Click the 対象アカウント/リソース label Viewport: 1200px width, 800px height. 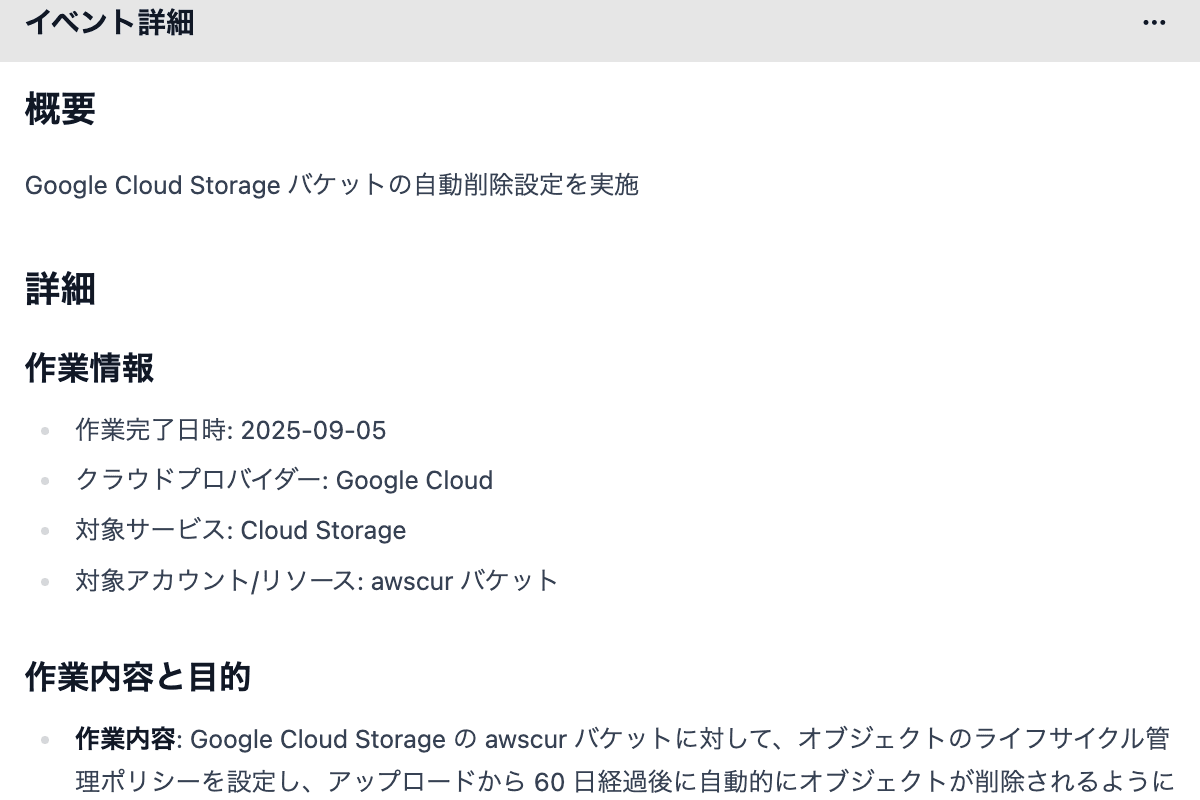click(x=218, y=581)
